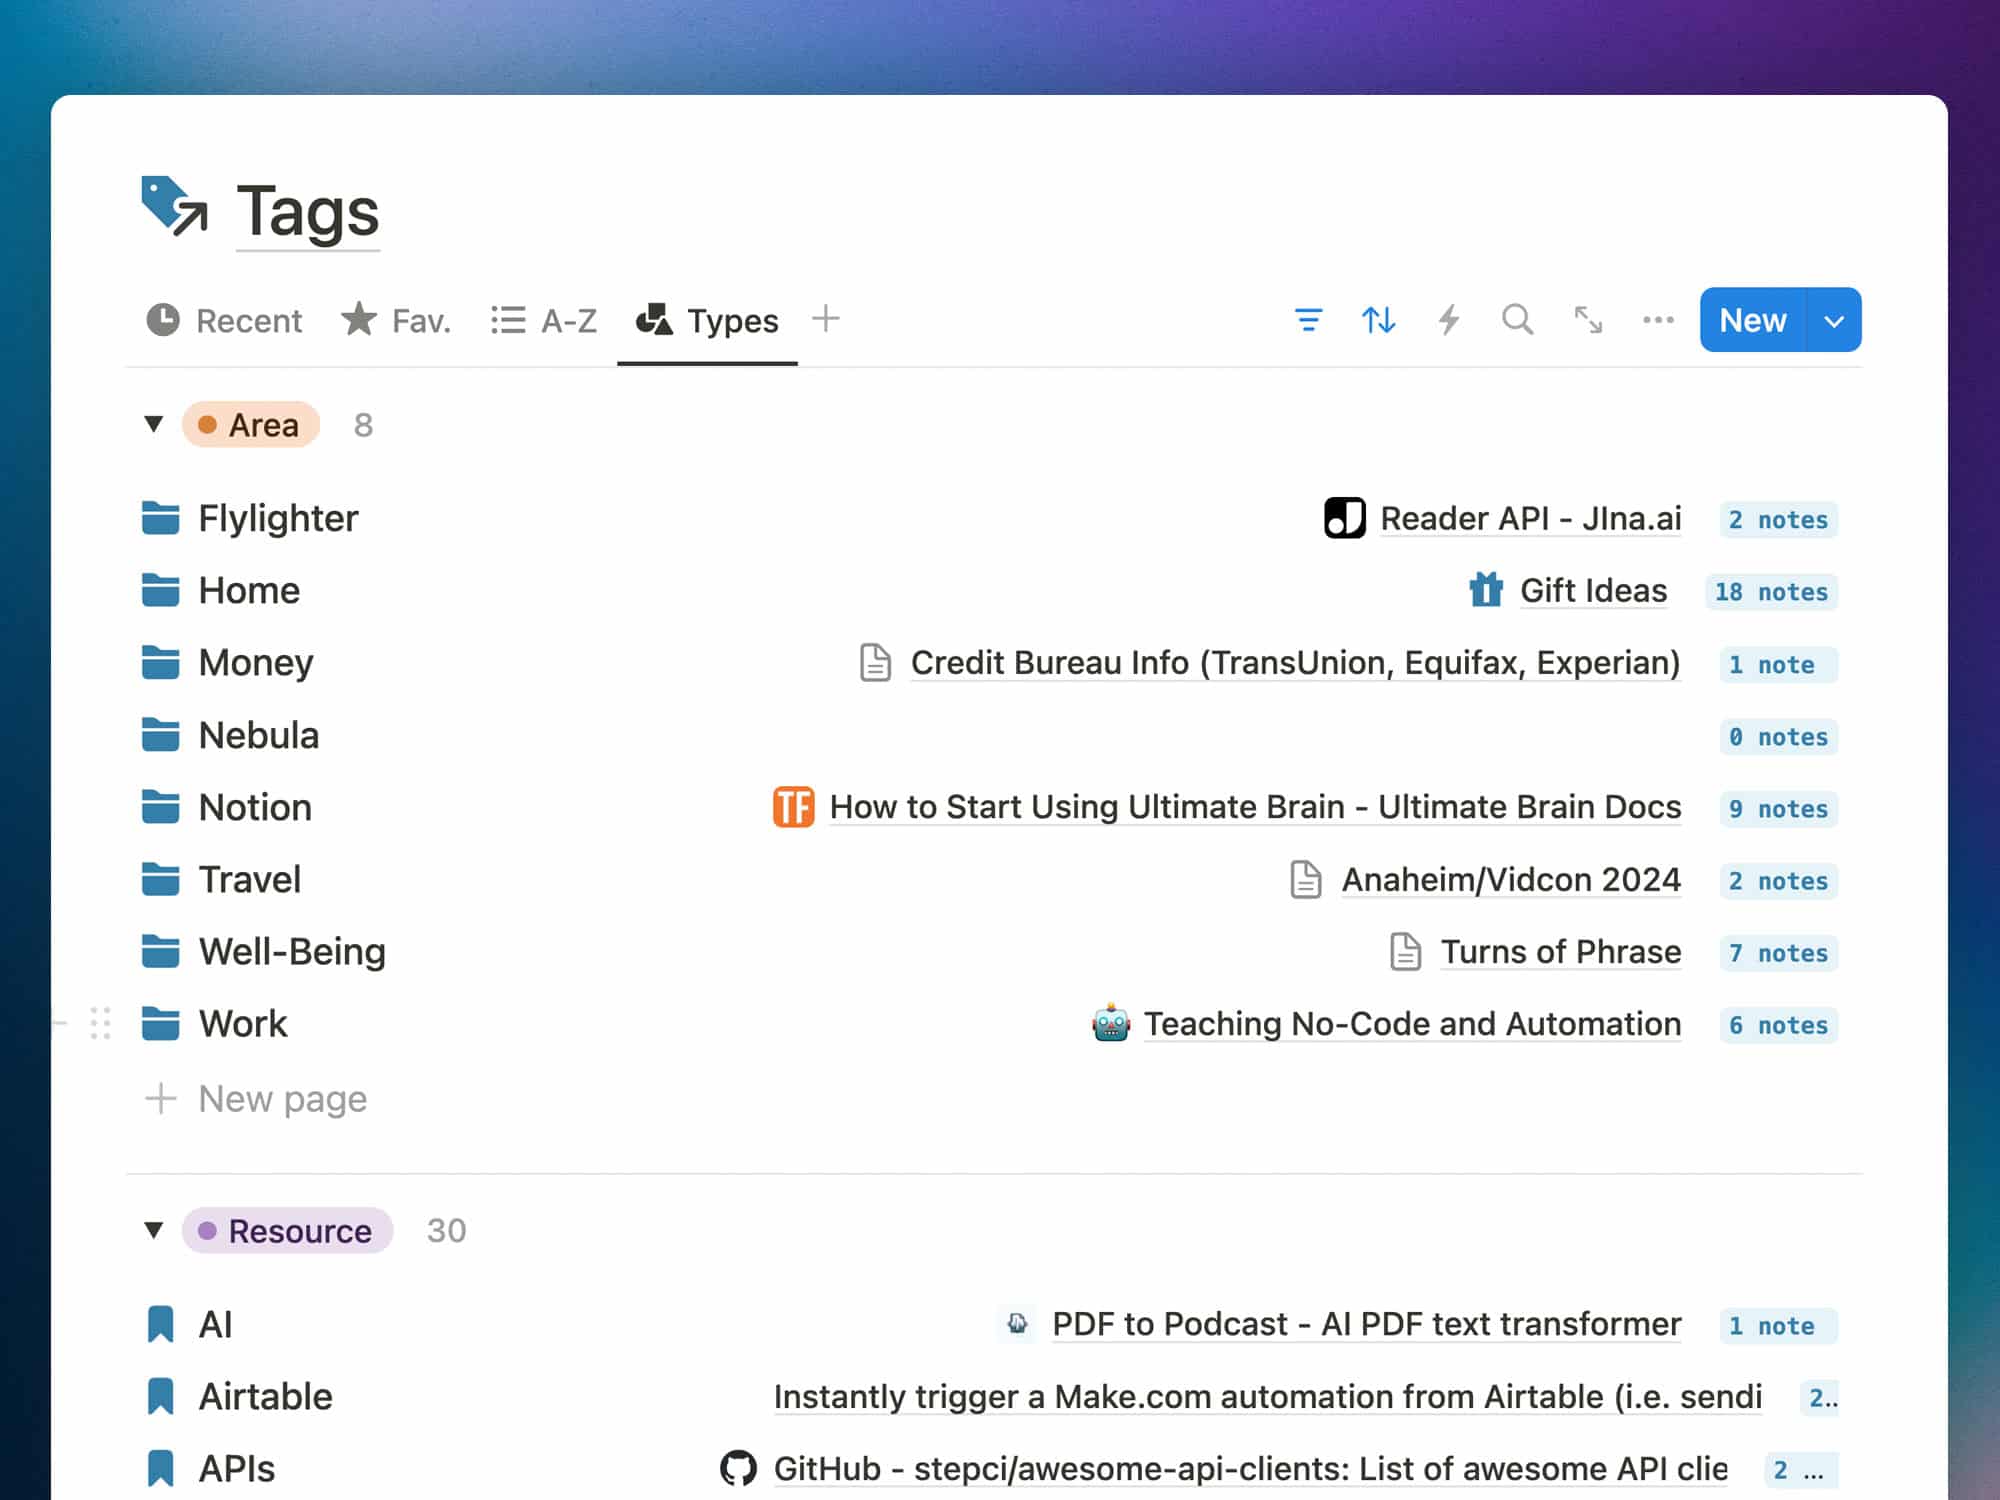2000x1500 pixels.
Task: Click the search magnifier icon
Action: 1517,320
